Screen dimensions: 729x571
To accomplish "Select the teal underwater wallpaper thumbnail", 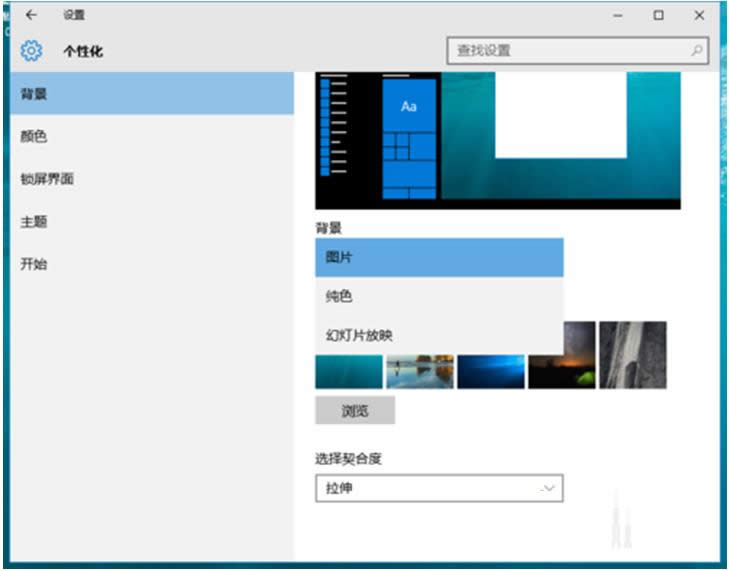I will (x=349, y=372).
